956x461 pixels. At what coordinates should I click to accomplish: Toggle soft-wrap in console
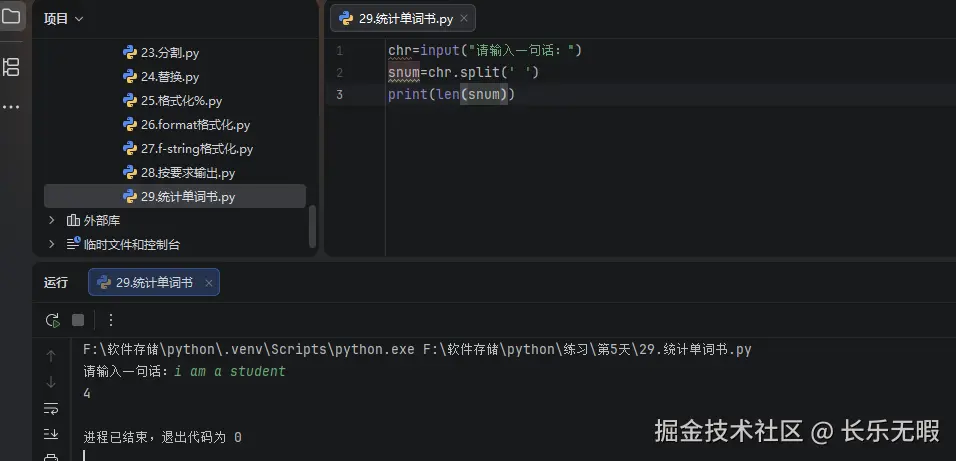pyautogui.click(x=51, y=408)
